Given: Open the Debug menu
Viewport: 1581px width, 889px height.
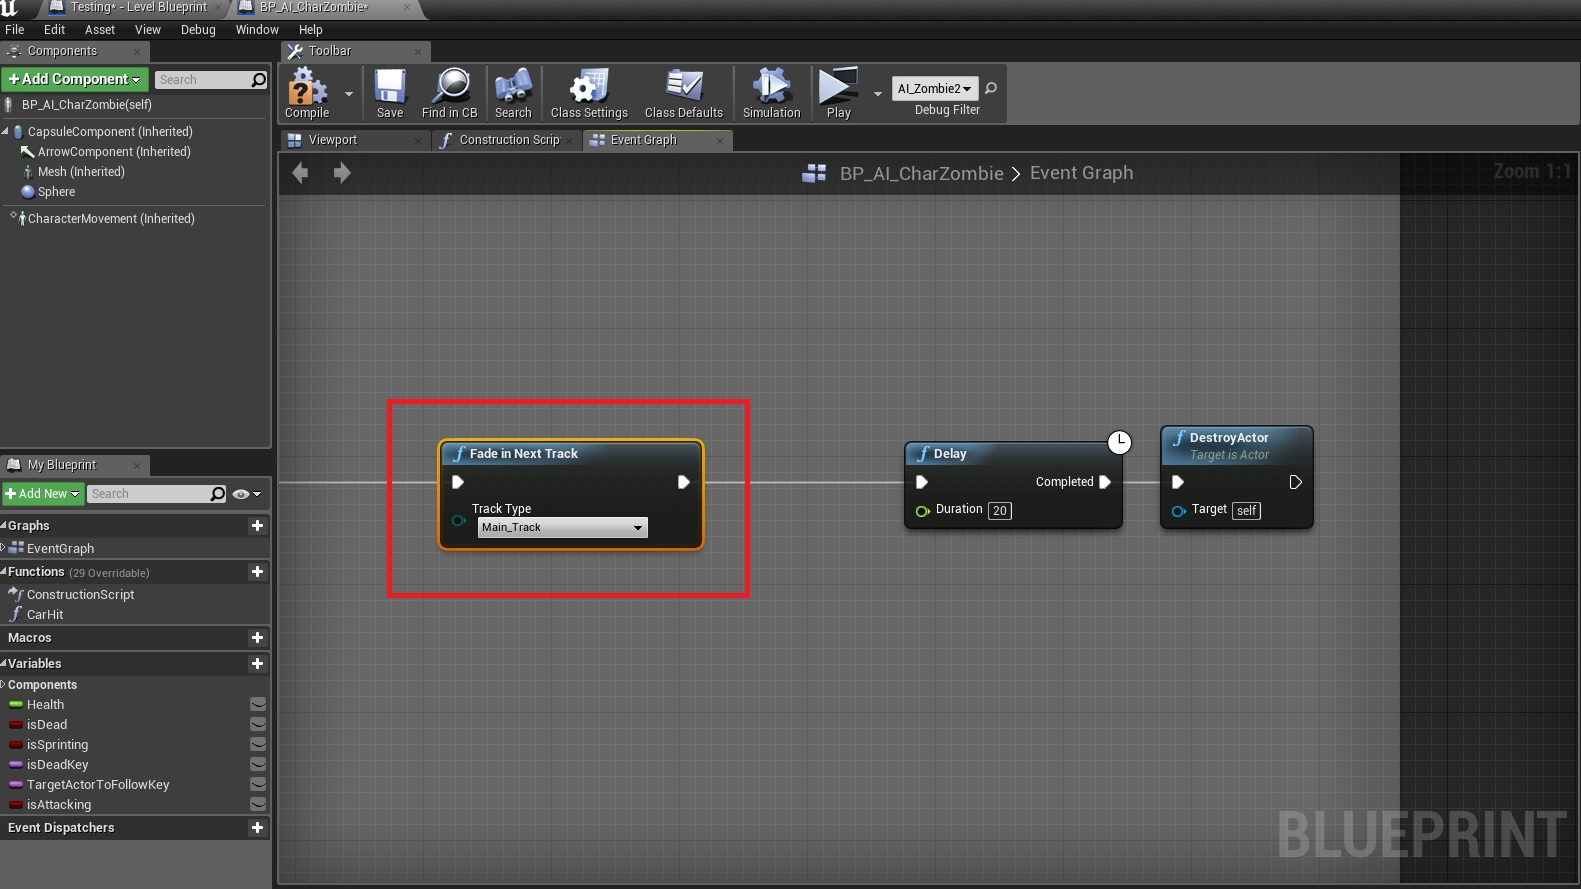Looking at the screenshot, I should [x=198, y=30].
